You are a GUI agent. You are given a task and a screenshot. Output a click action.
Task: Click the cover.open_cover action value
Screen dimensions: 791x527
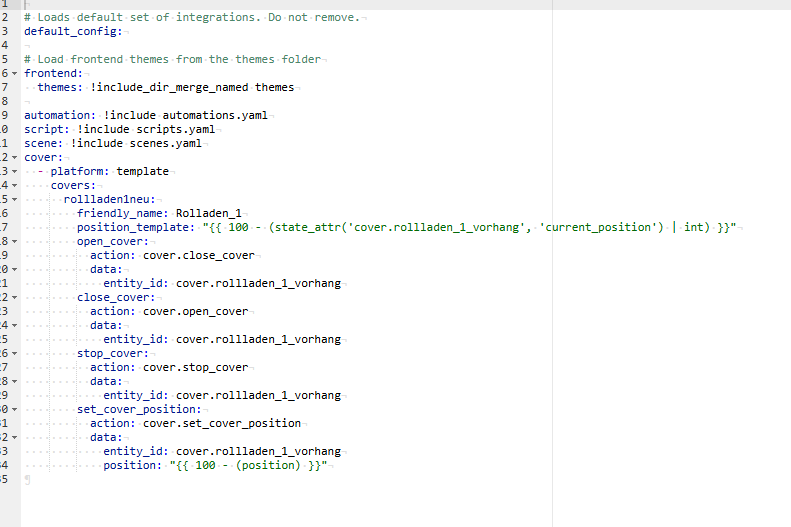(x=195, y=311)
